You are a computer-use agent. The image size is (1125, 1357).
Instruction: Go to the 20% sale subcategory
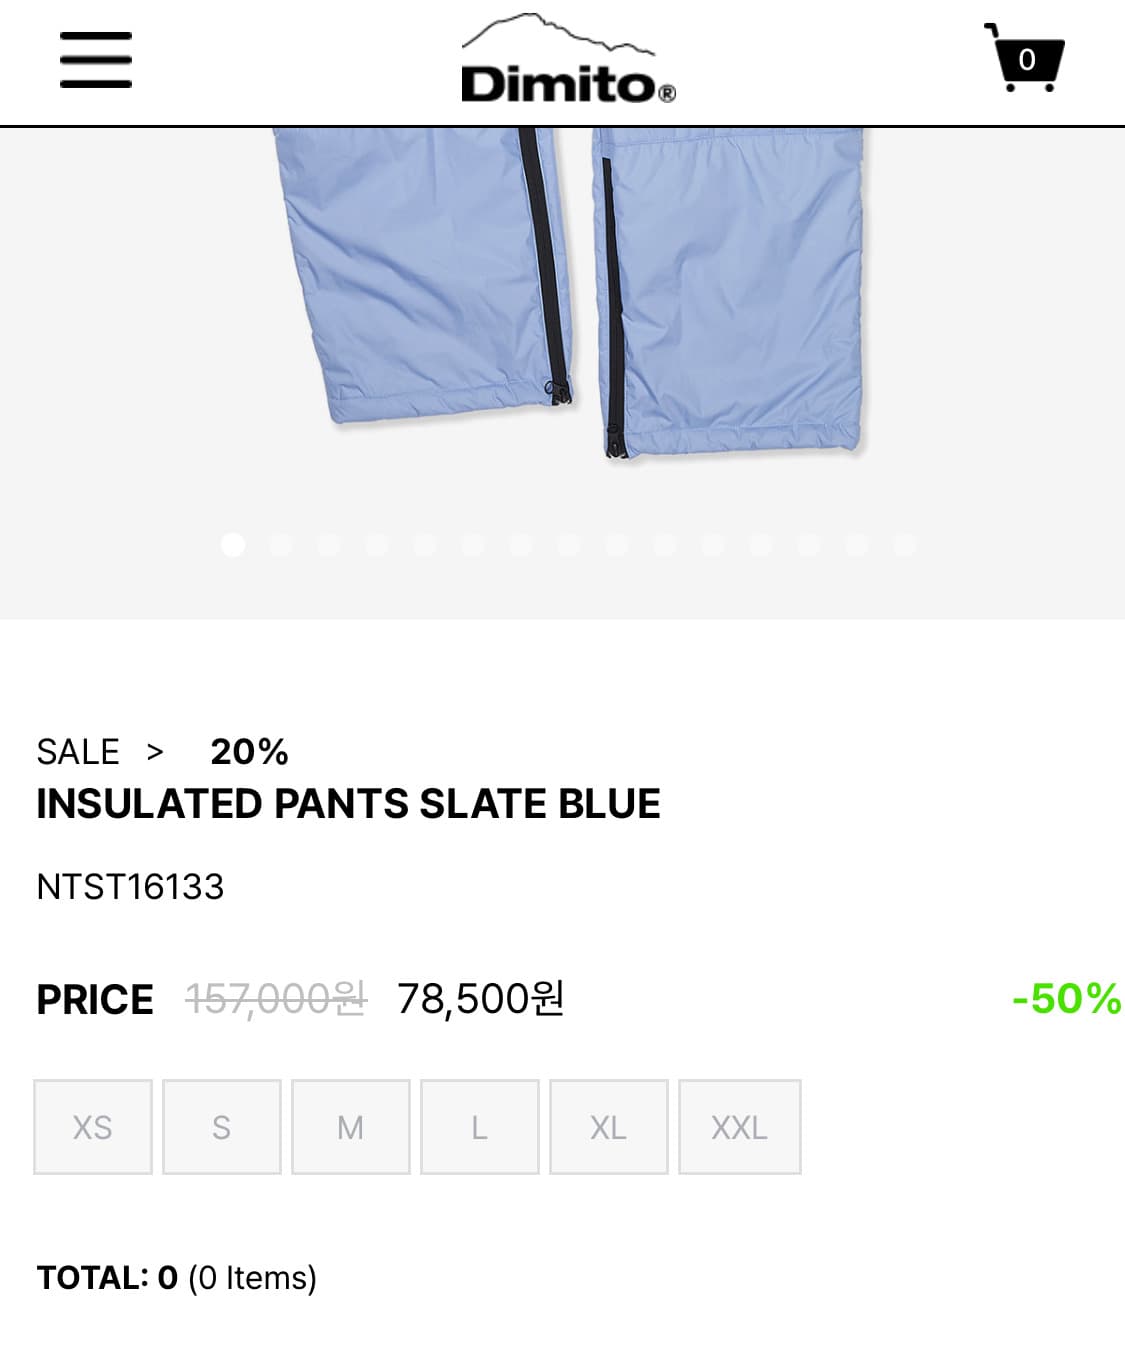click(249, 752)
